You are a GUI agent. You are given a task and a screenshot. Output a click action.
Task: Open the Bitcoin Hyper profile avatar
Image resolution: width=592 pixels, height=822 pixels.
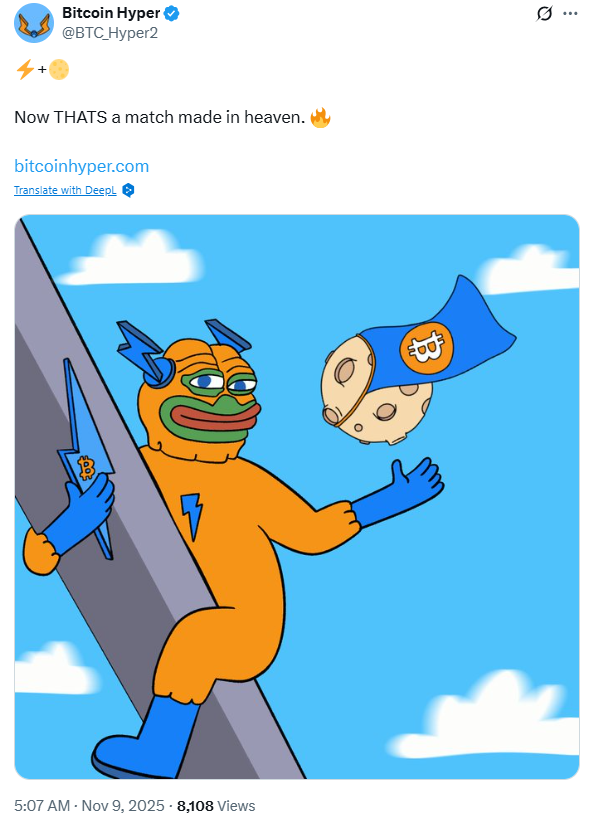(34, 23)
